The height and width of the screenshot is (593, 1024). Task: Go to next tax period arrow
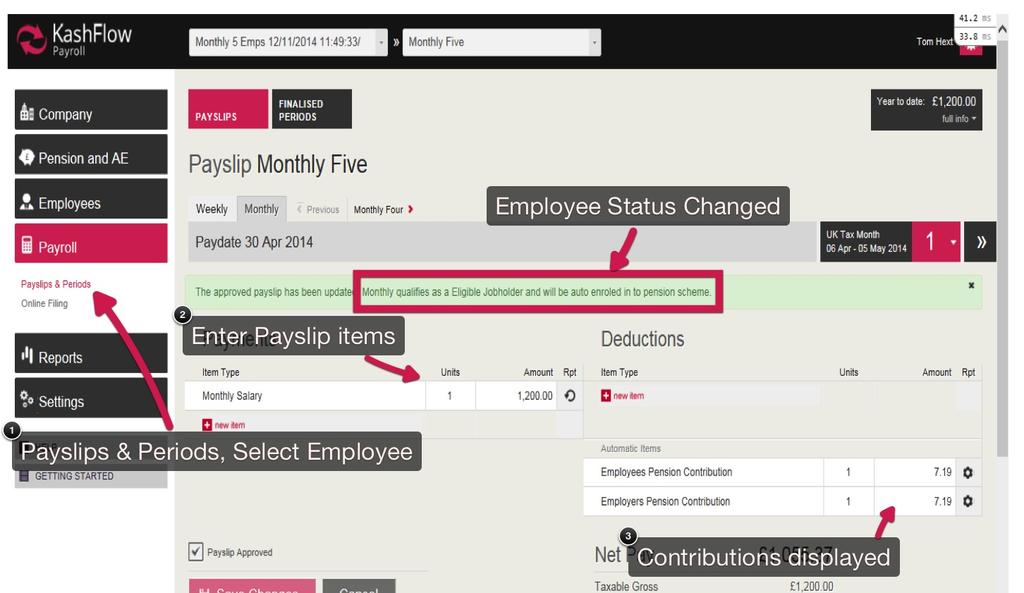pyautogui.click(x=981, y=242)
